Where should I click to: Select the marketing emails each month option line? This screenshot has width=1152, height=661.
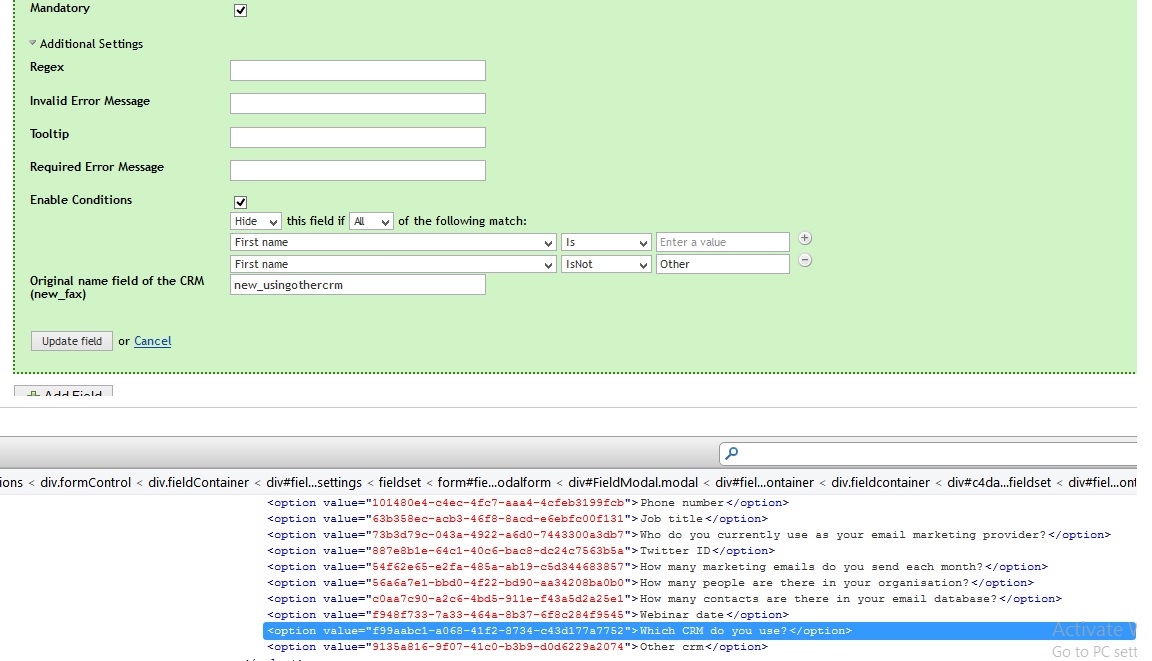click(658, 568)
